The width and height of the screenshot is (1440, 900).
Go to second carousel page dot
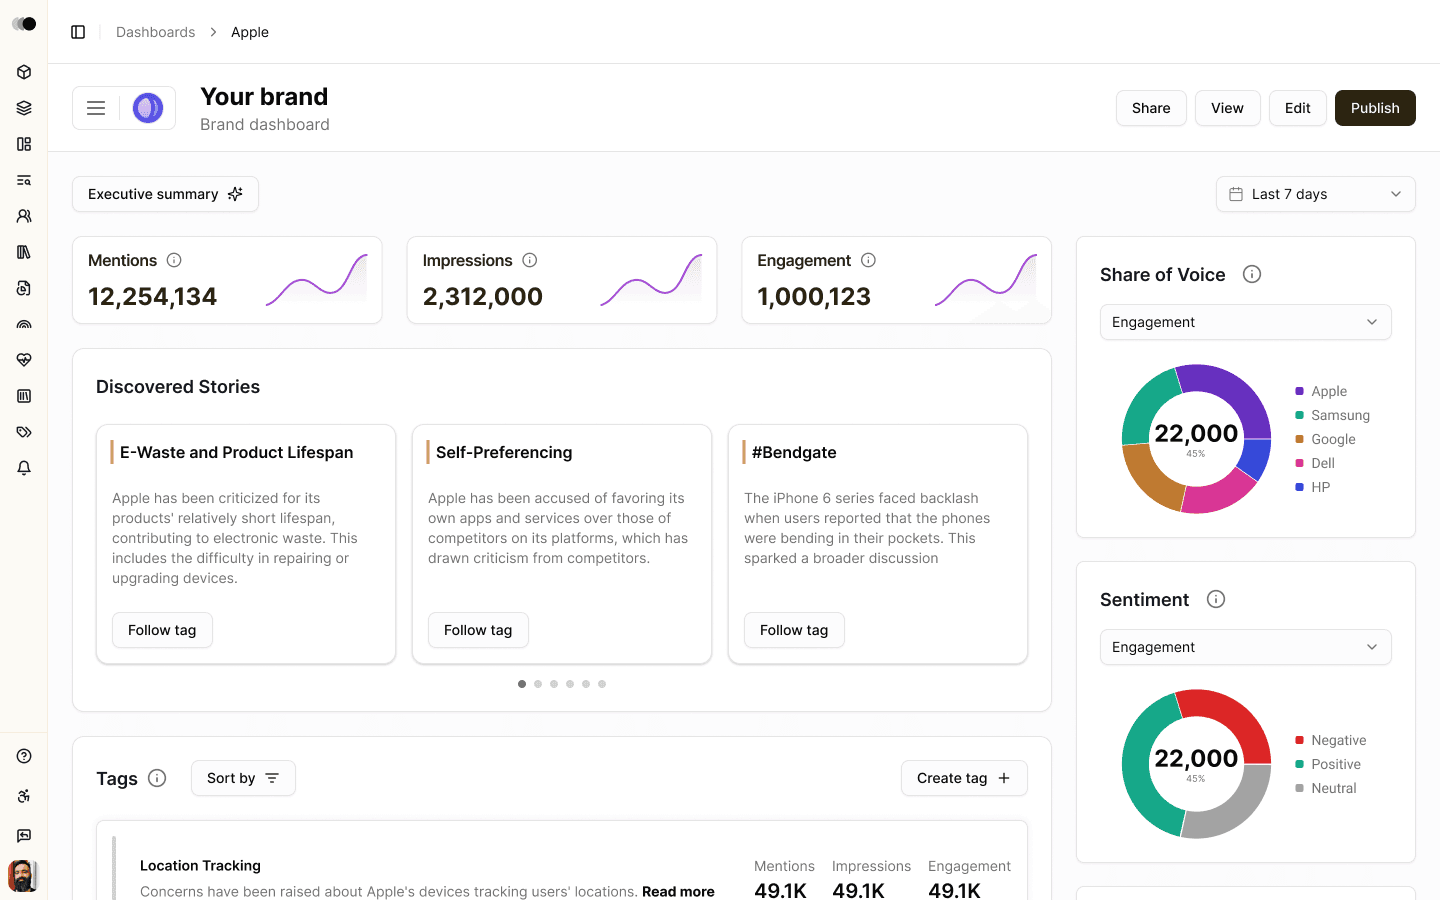point(538,684)
